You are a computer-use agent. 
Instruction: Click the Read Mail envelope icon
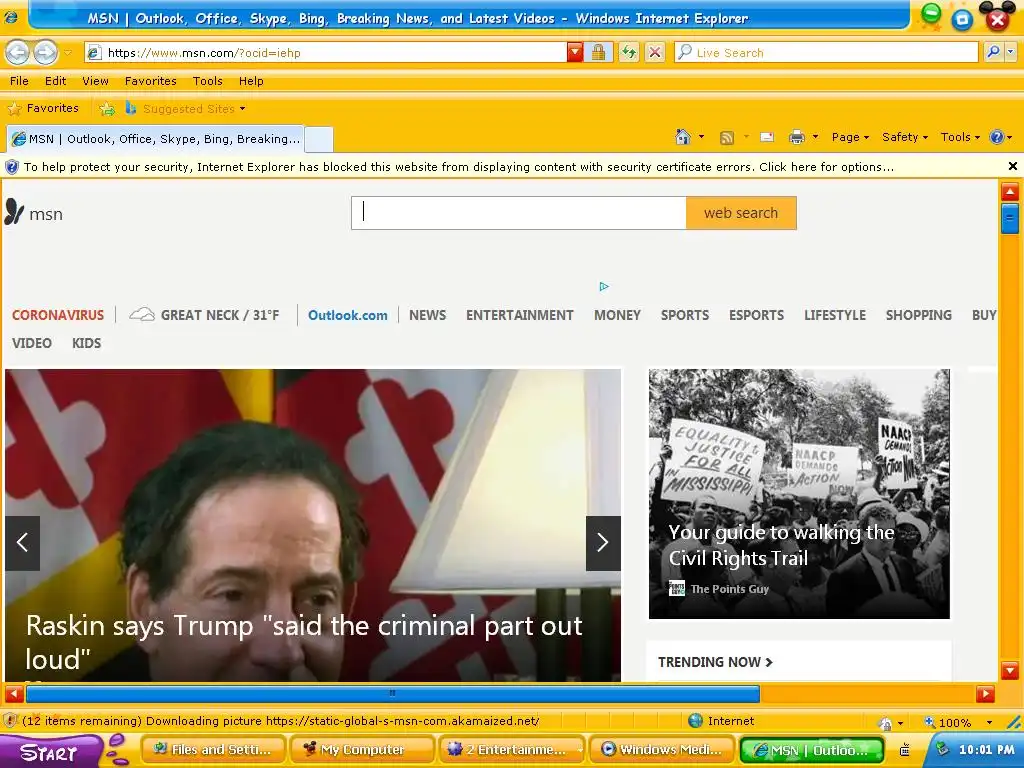point(767,137)
